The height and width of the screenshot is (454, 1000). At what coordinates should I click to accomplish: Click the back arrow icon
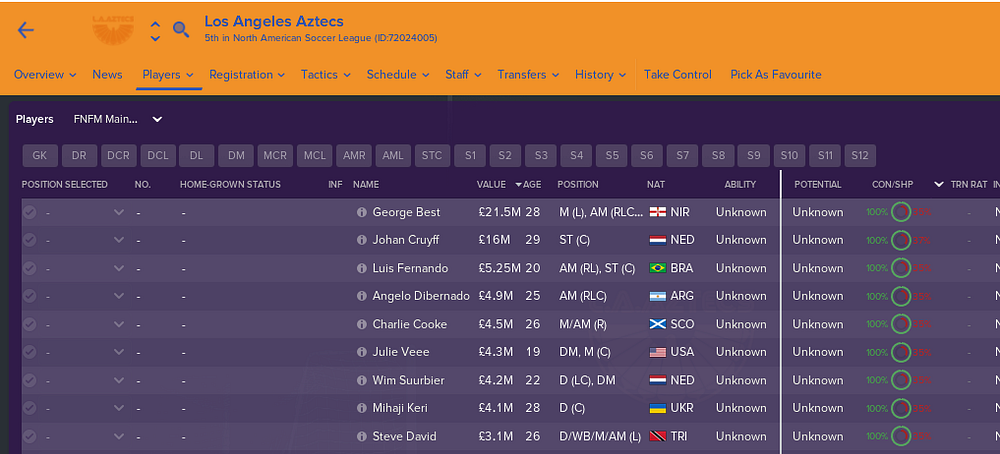tap(26, 30)
